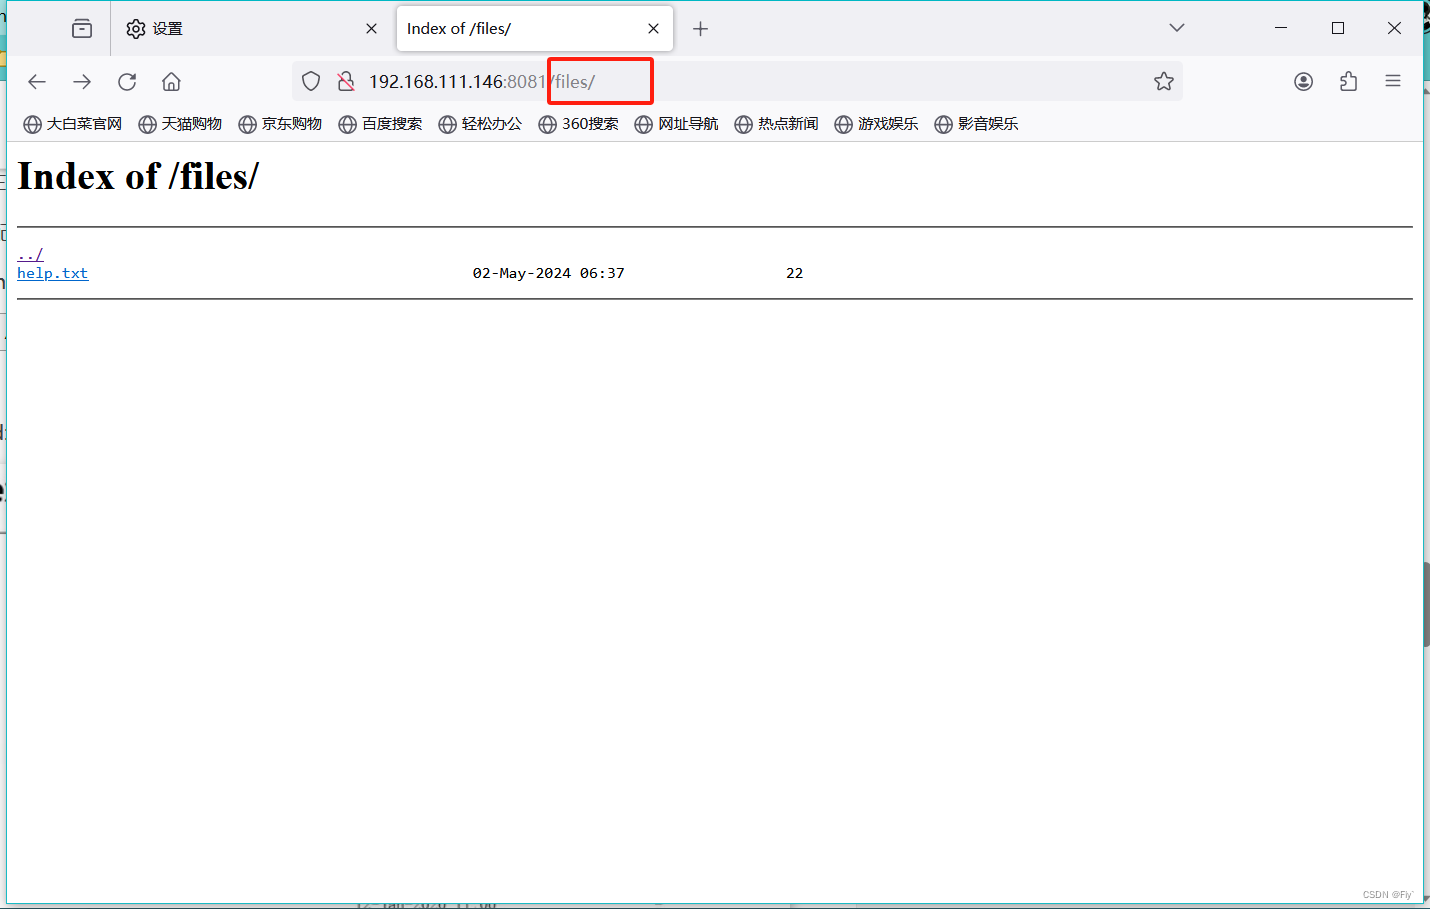The image size is (1430, 909).
Task: Go forward to the next page
Action: click(82, 82)
